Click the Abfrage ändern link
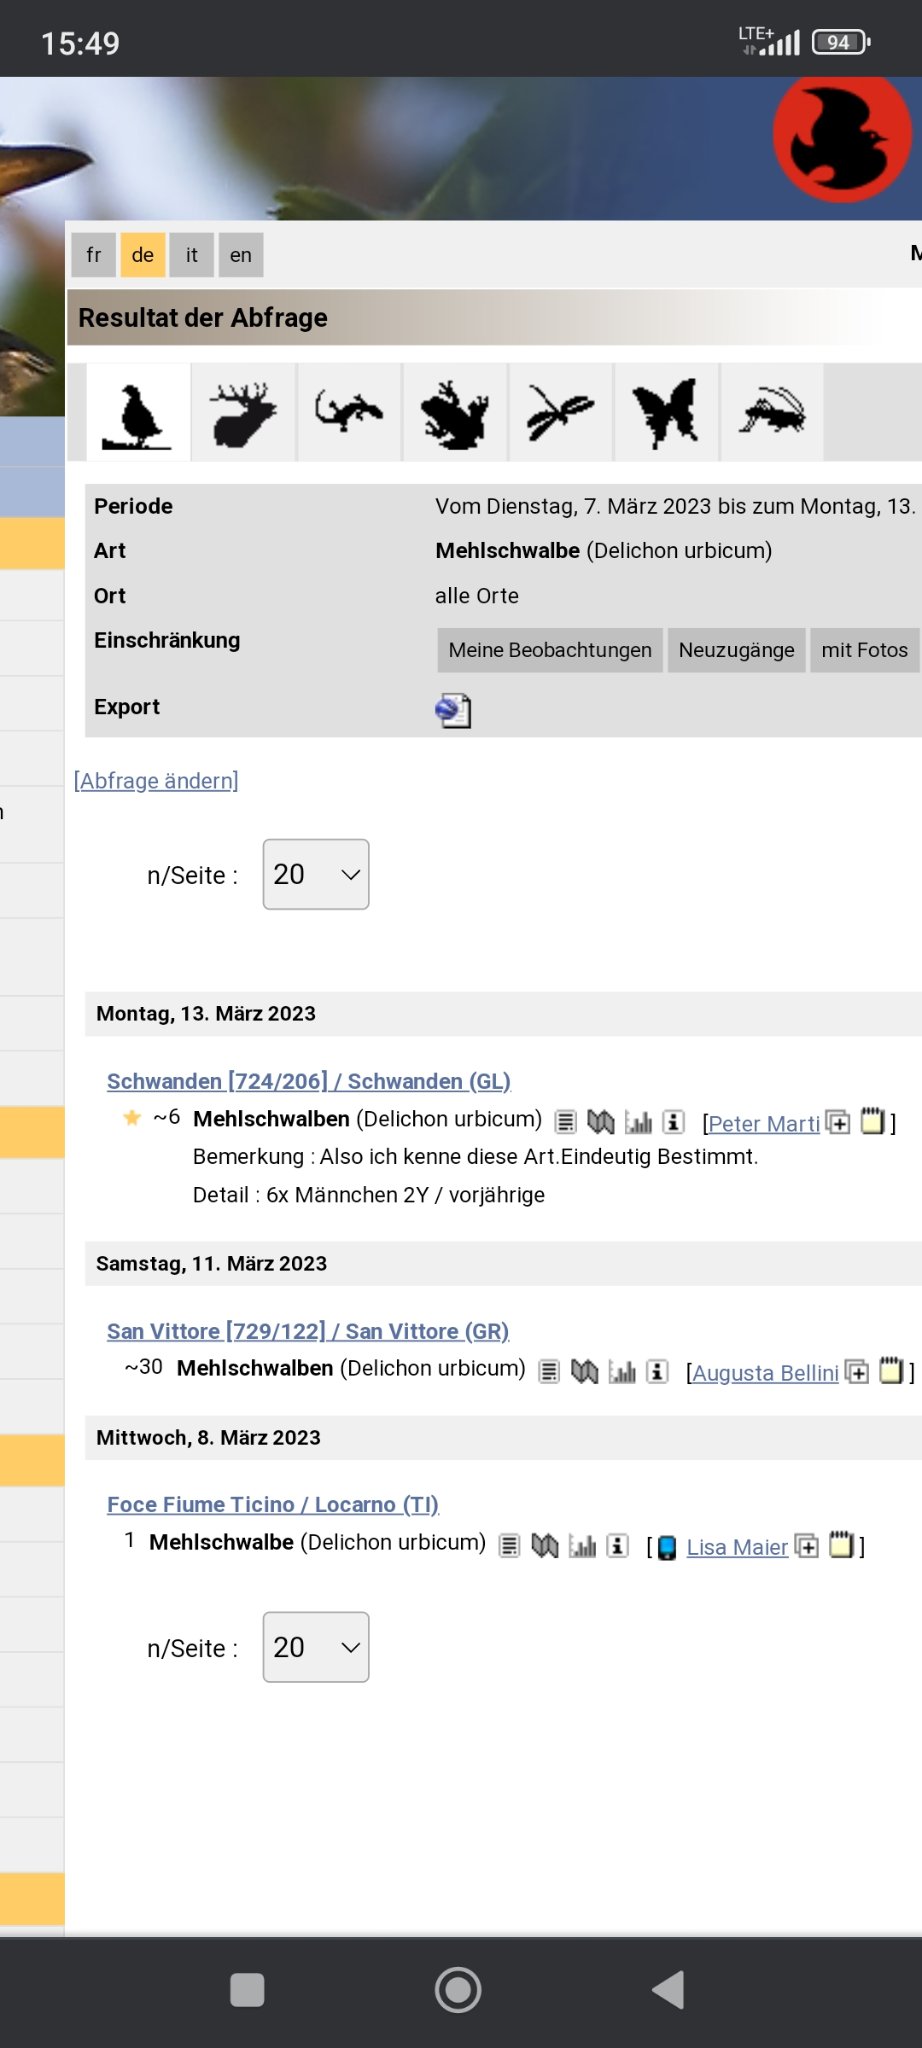Viewport: 922px width, 2048px height. click(x=156, y=780)
